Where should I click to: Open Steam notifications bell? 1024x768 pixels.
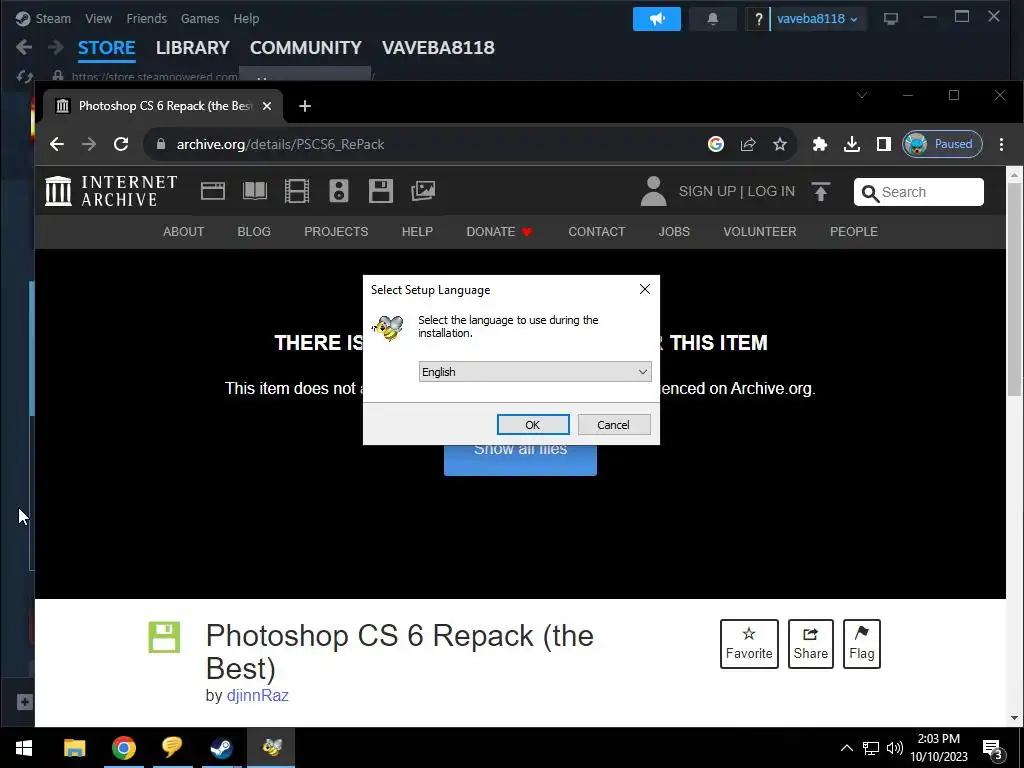(x=712, y=19)
